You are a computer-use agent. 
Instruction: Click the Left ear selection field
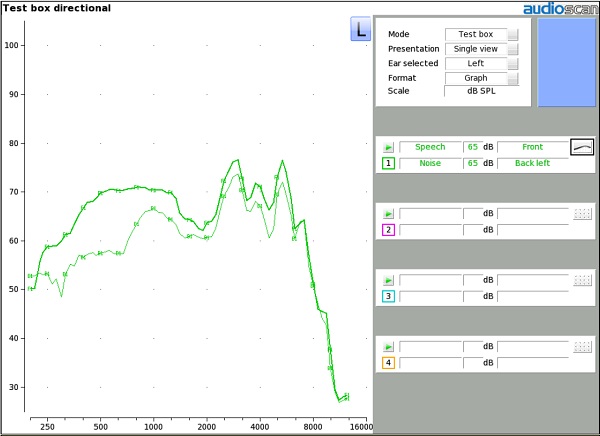click(x=476, y=63)
